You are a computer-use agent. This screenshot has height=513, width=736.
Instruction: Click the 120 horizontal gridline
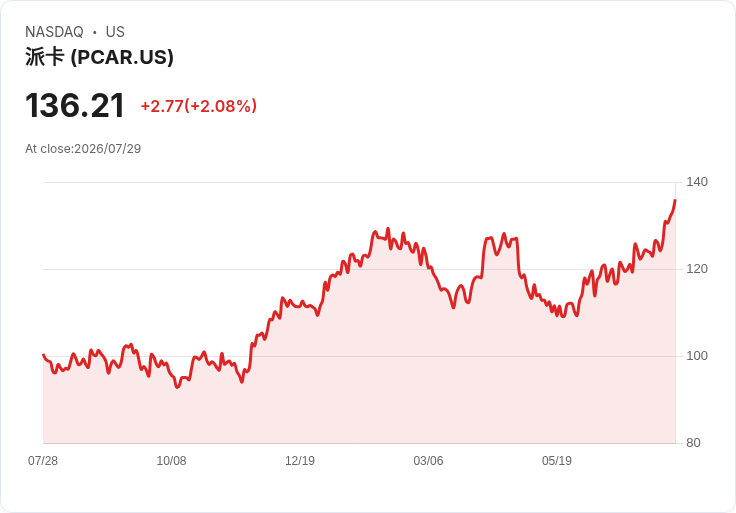pyautogui.click(x=359, y=269)
